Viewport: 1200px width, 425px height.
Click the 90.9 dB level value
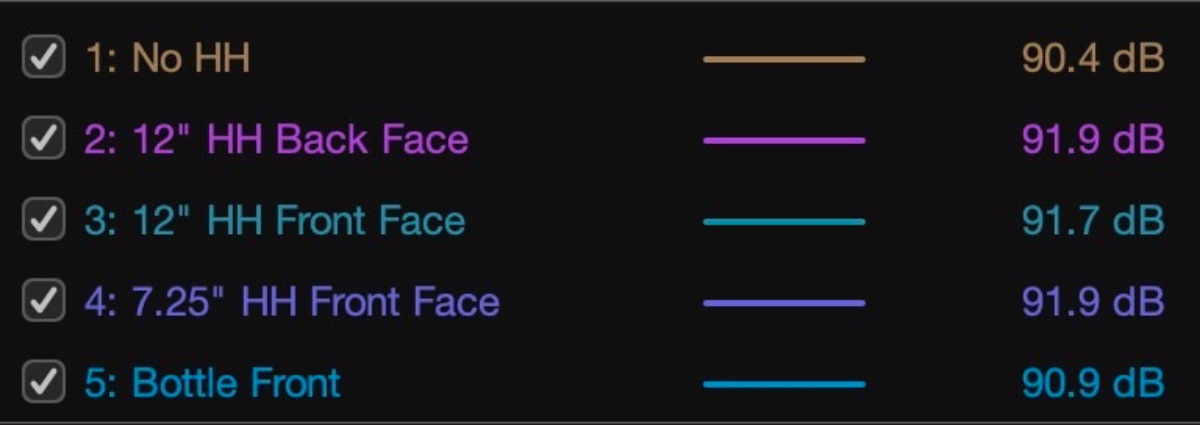click(1092, 383)
